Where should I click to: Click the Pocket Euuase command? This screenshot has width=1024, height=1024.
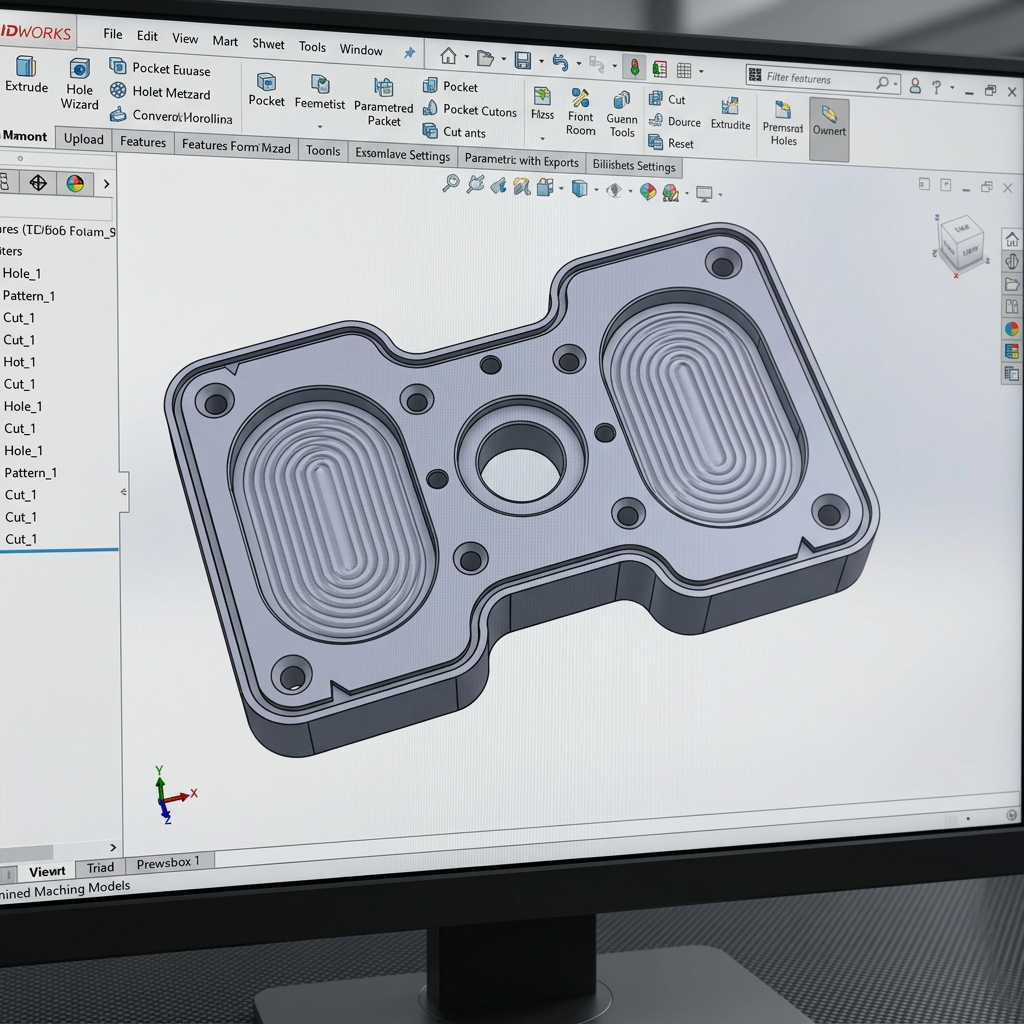pyautogui.click(x=160, y=68)
